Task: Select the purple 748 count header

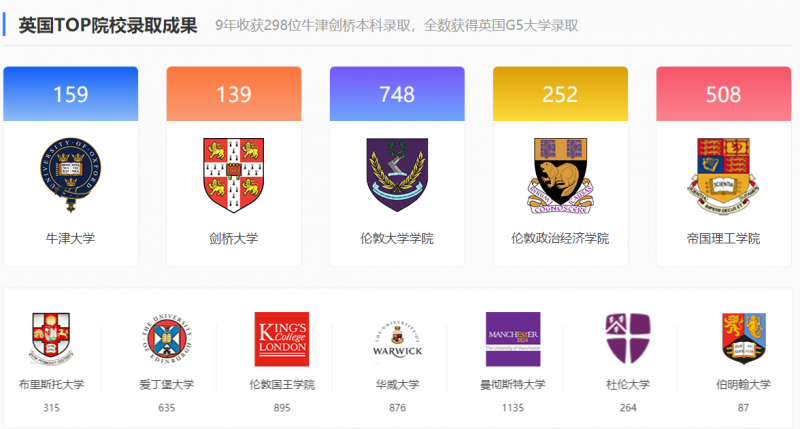Action: pyautogui.click(x=397, y=94)
